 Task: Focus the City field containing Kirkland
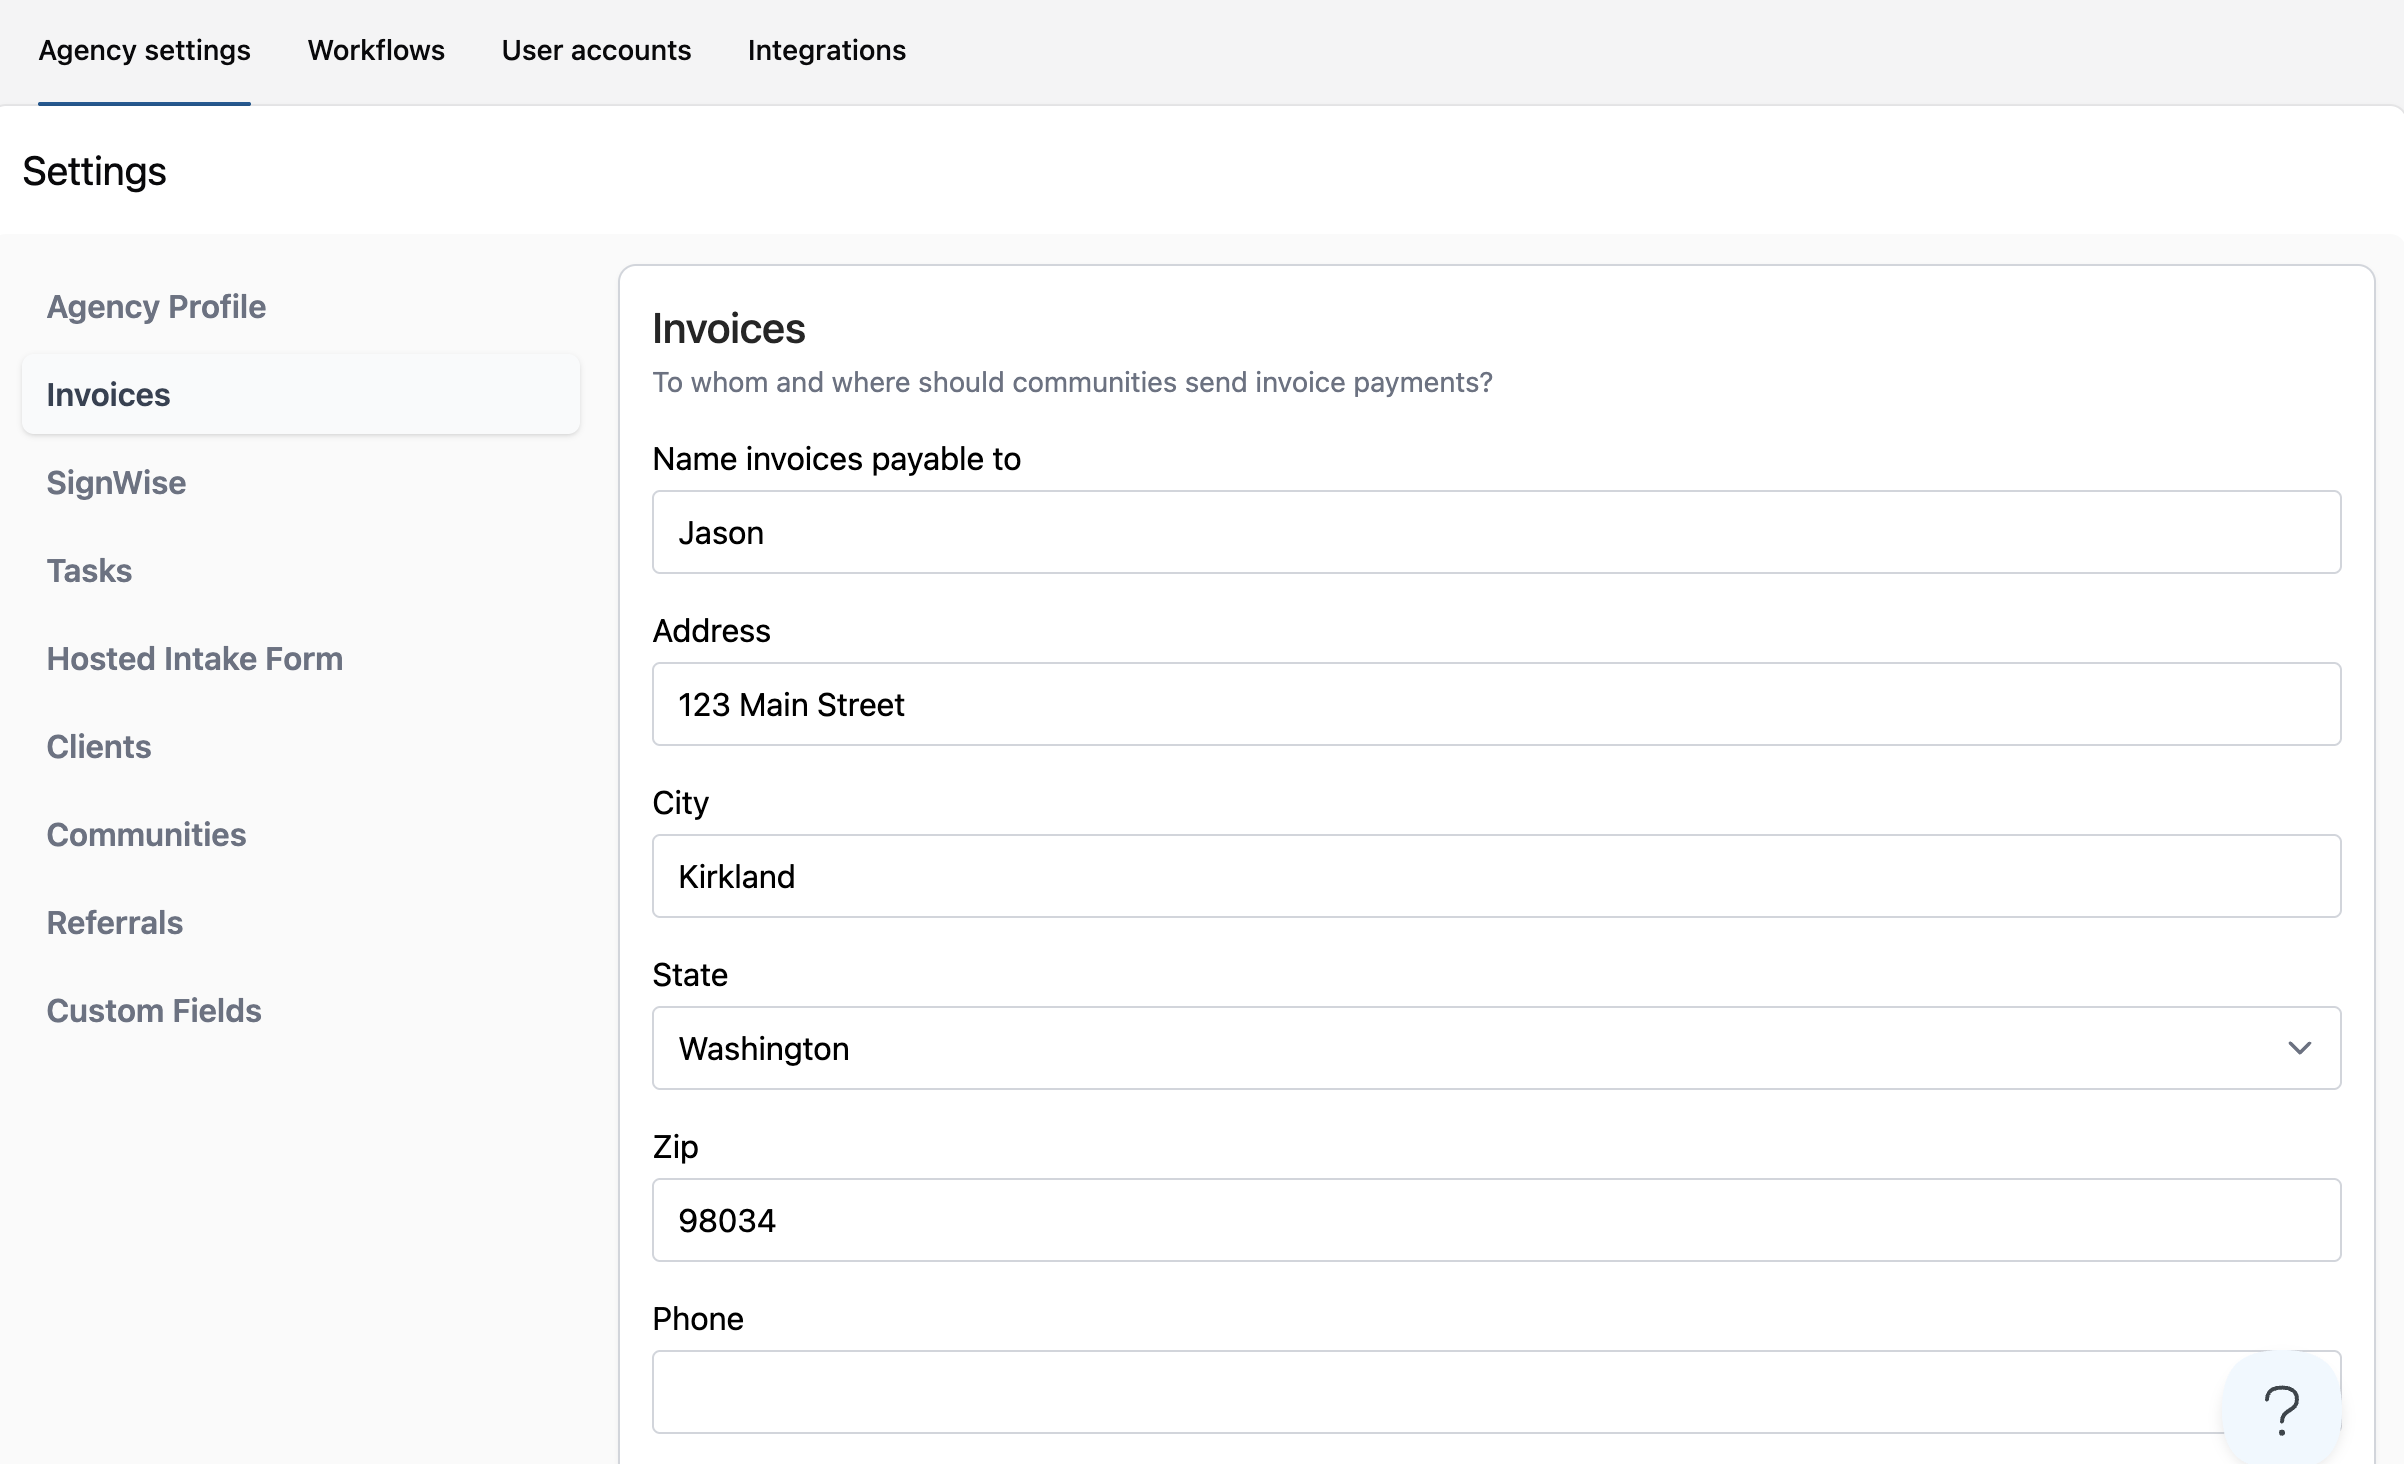(1496, 876)
